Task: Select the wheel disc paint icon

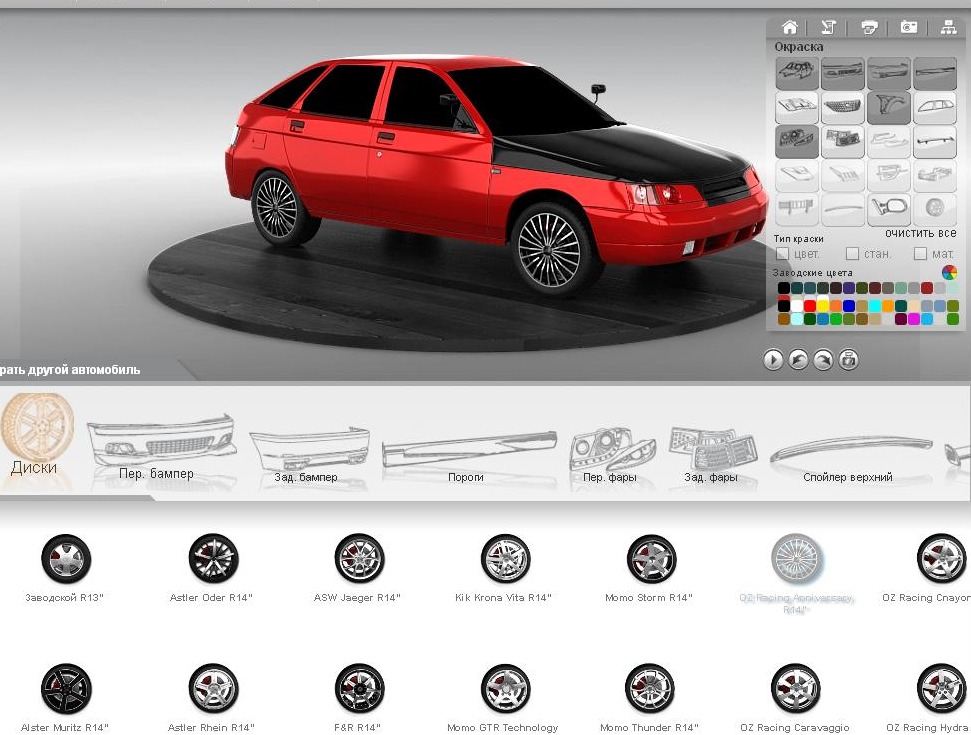Action: tap(934, 209)
